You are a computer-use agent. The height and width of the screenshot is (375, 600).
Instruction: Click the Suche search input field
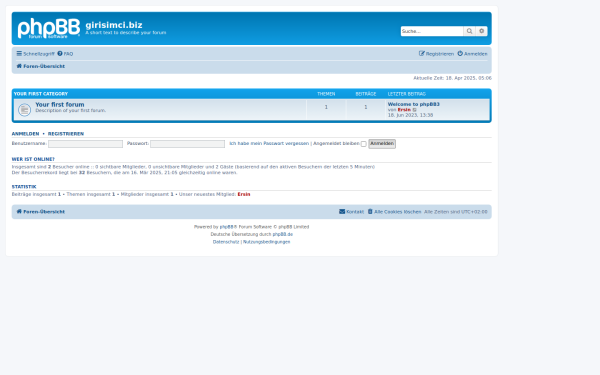click(x=432, y=31)
